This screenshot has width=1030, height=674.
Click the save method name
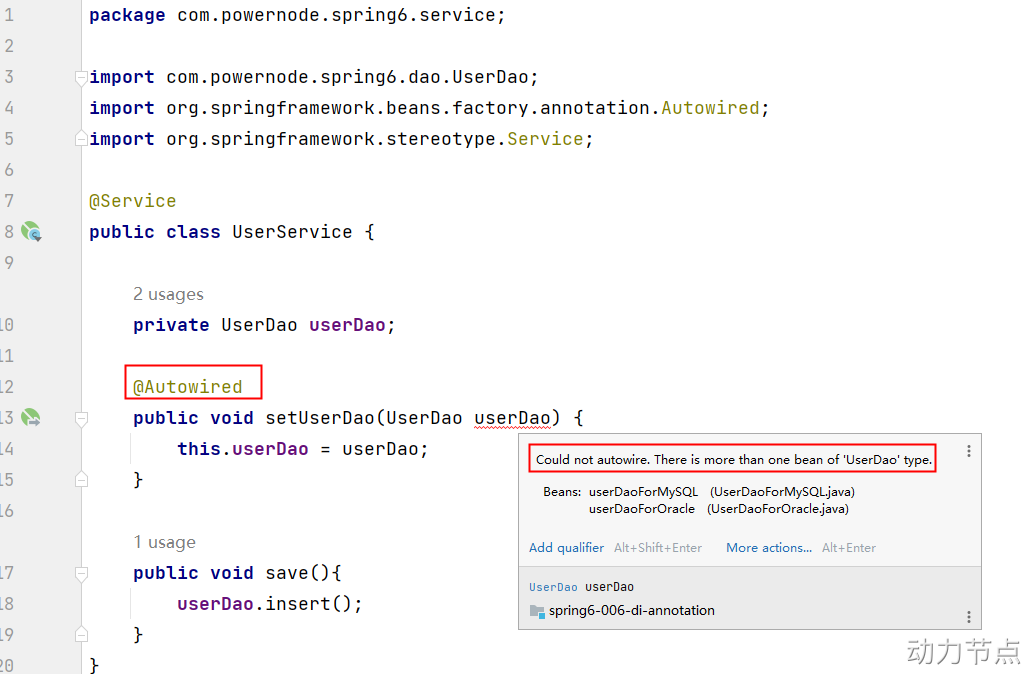point(287,573)
